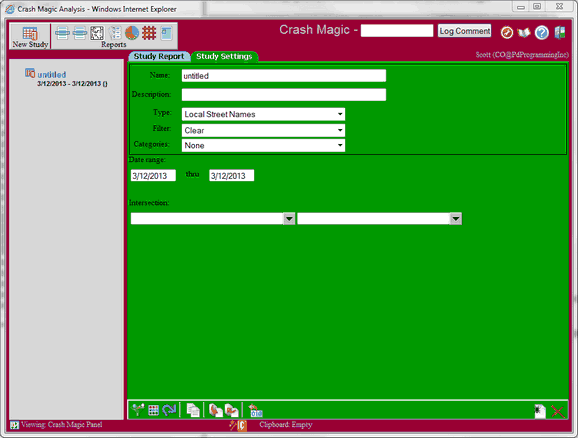Click the colored grid icon in the bottom toolbar

coord(153,410)
